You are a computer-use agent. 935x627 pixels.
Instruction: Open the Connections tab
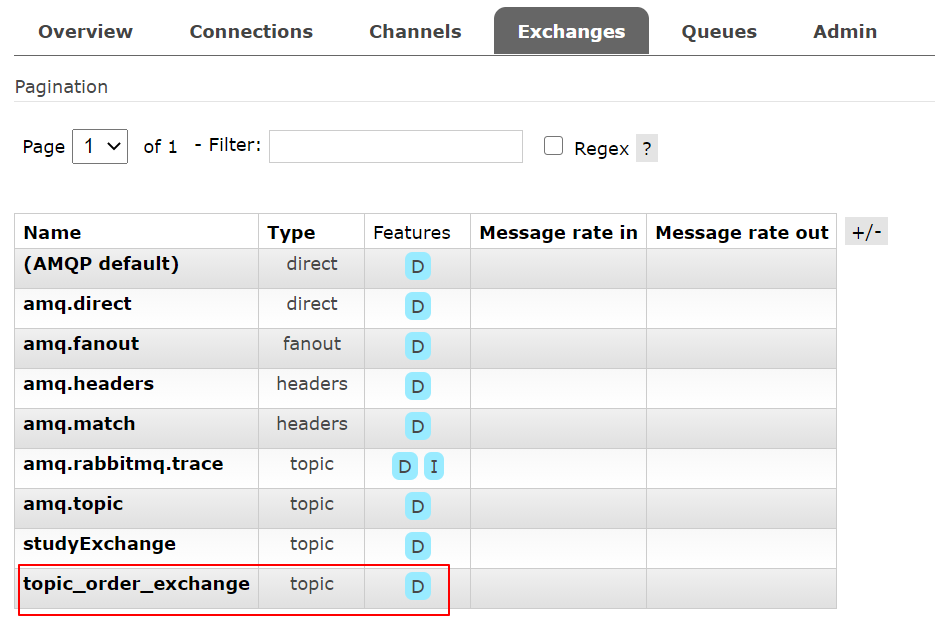click(251, 31)
